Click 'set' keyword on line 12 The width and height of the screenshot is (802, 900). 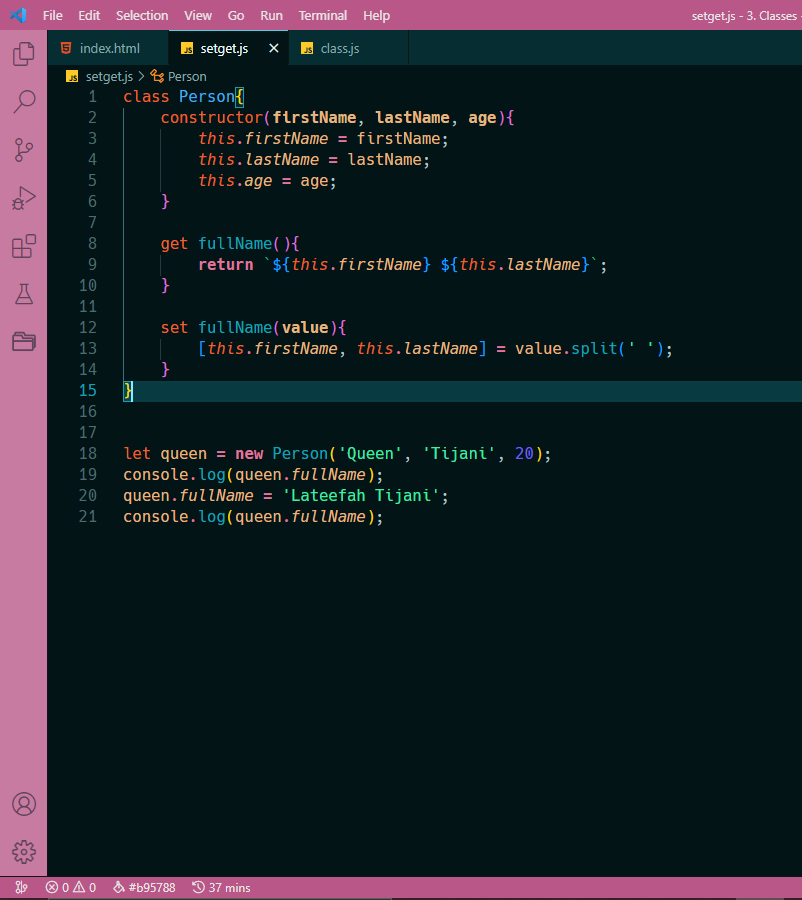tap(174, 328)
